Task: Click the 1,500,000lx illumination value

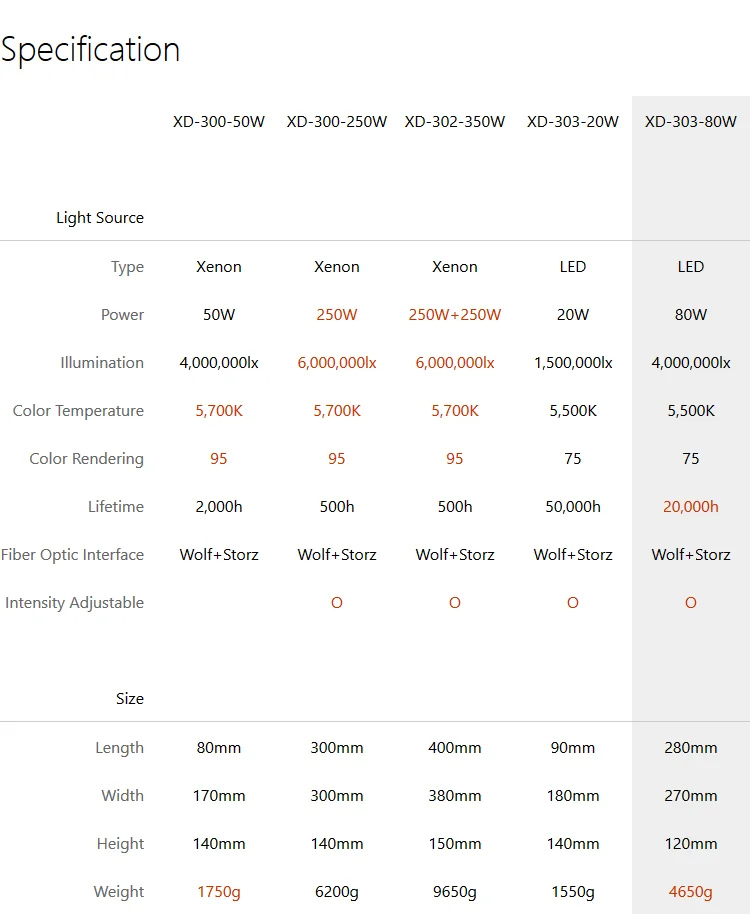Action: pyautogui.click(x=573, y=363)
